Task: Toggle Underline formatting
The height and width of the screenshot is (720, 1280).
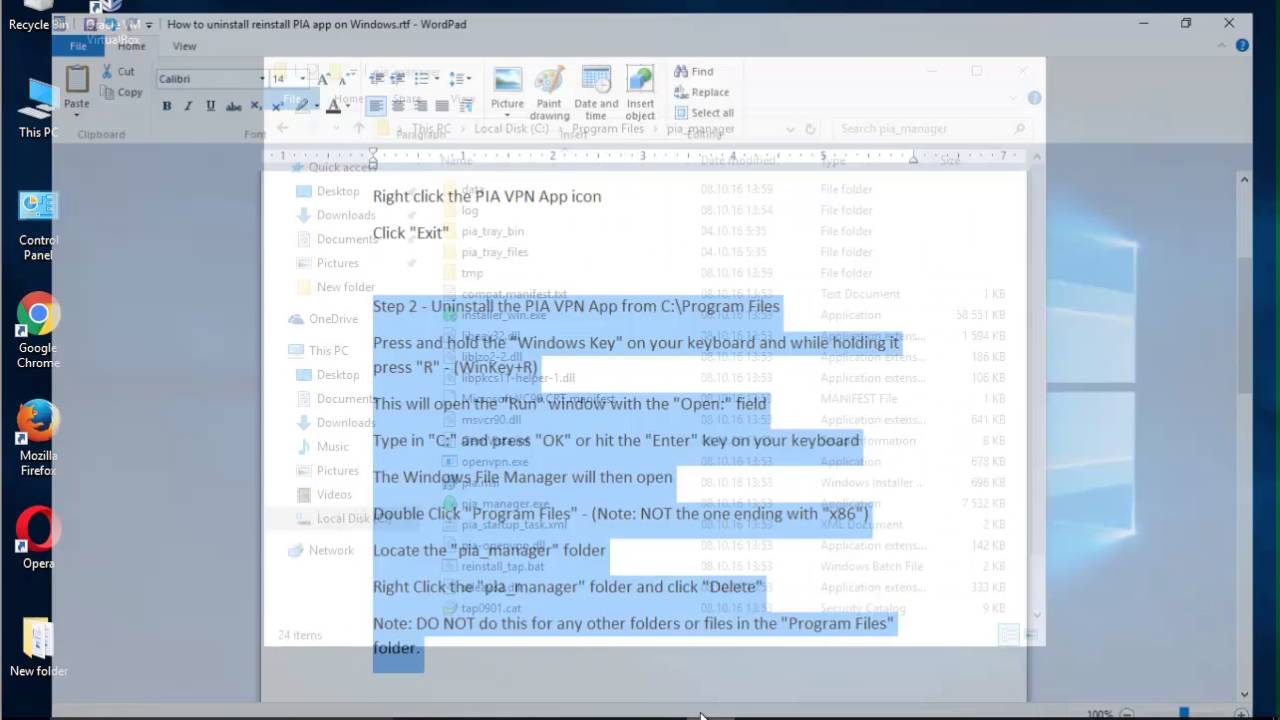Action: 210,106
